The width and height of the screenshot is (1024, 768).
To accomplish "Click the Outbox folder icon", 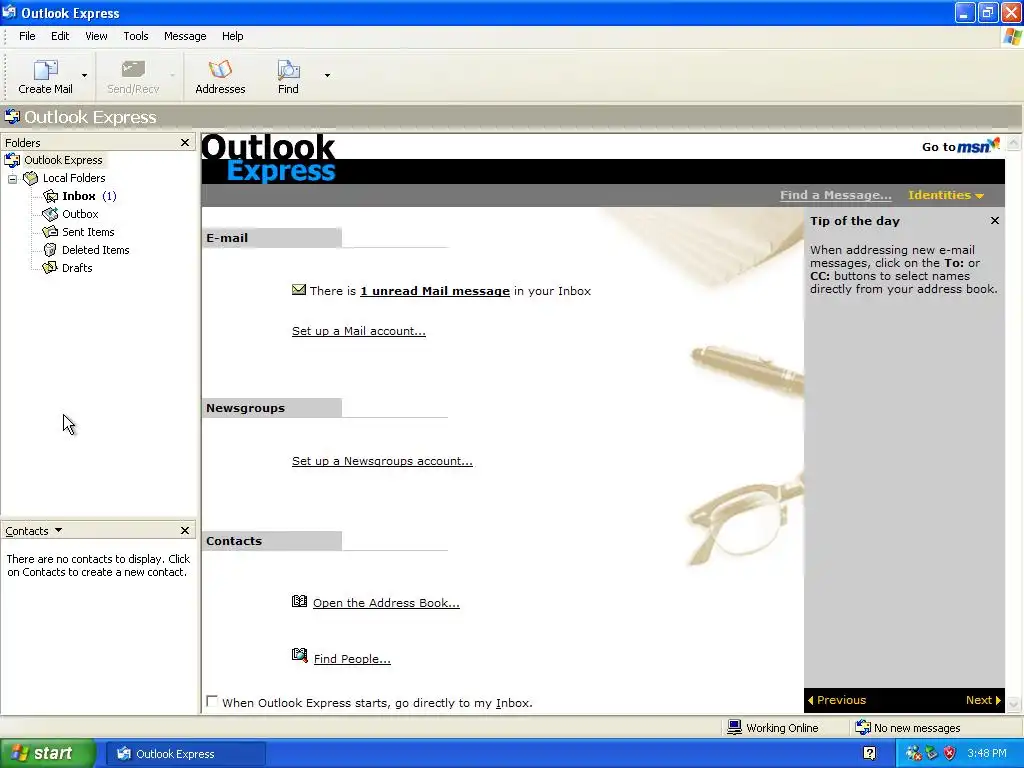I will 50,214.
